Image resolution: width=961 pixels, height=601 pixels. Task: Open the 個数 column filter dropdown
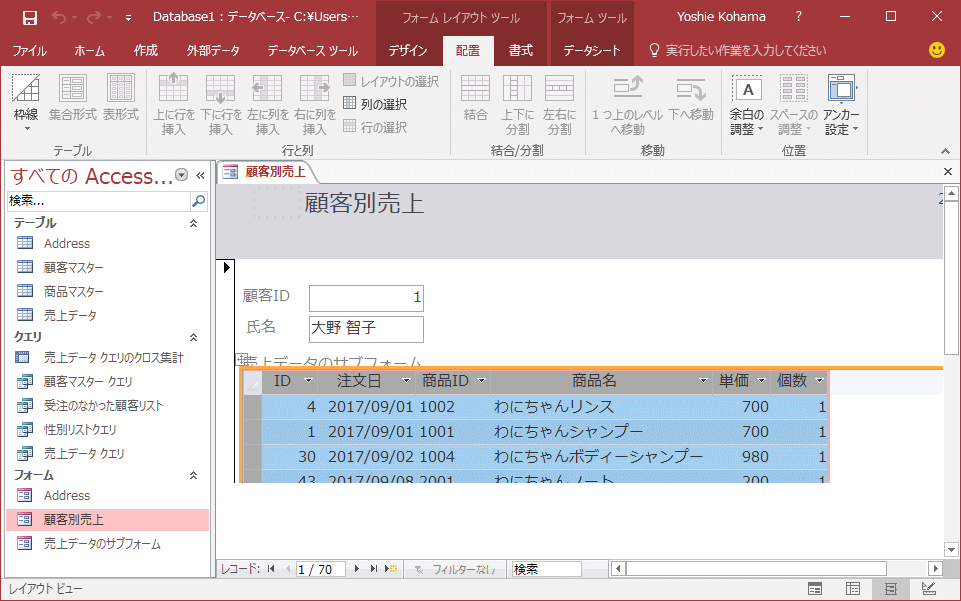pos(819,381)
